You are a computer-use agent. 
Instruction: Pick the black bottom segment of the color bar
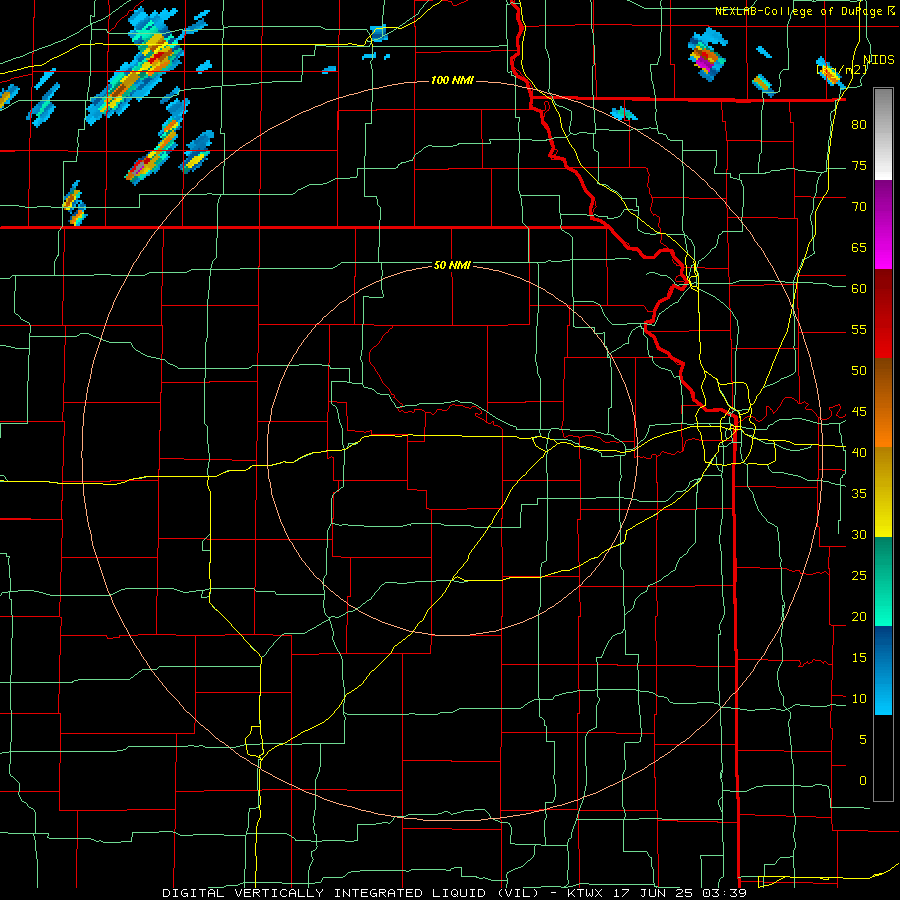pyautogui.click(x=883, y=758)
